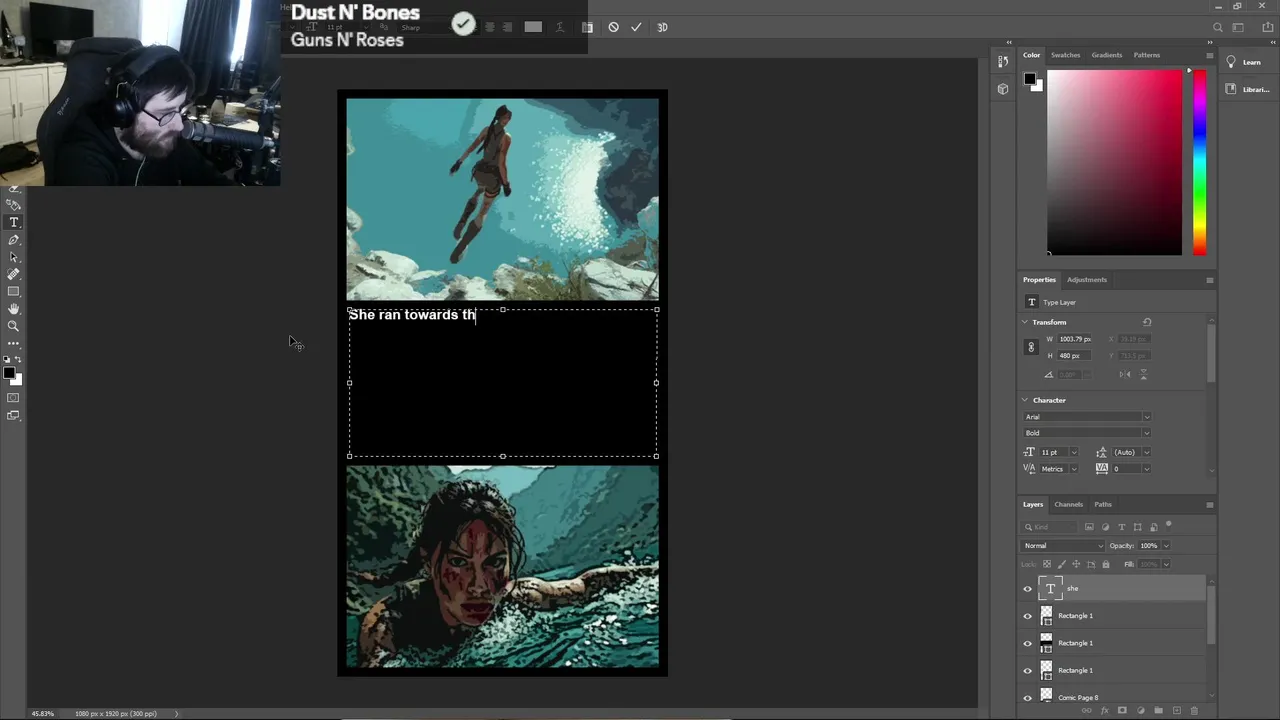Screen dimensions: 1280x720
Task: Open the Layers panel flyout menu
Action: pyautogui.click(x=1209, y=505)
